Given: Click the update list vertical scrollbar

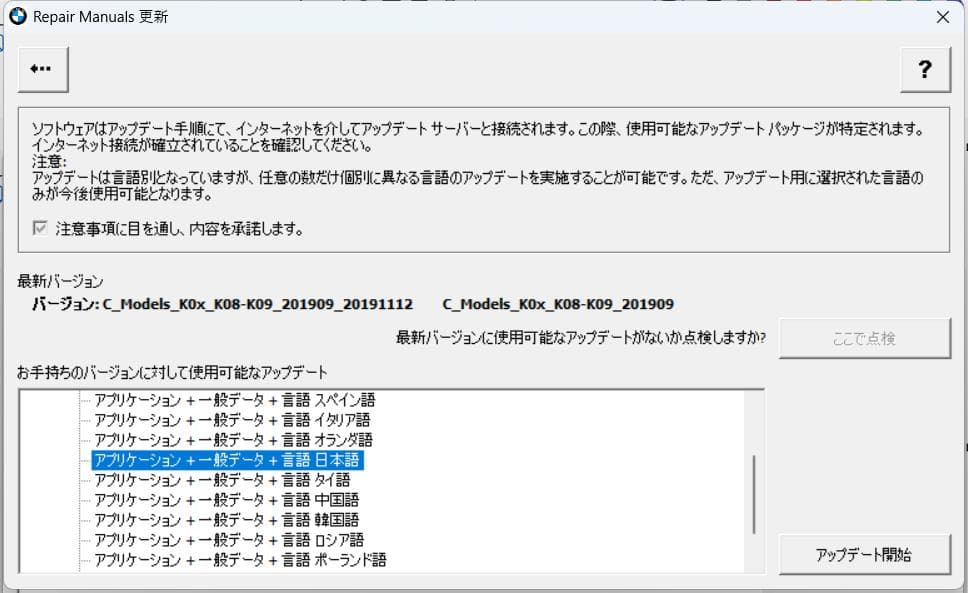Looking at the screenshot, I should [755, 495].
